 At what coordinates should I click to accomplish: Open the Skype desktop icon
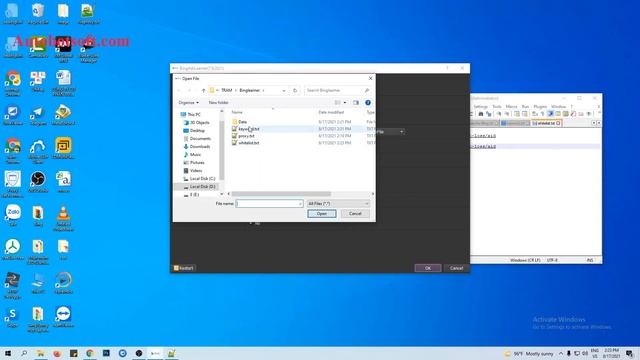[x=13, y=318]
